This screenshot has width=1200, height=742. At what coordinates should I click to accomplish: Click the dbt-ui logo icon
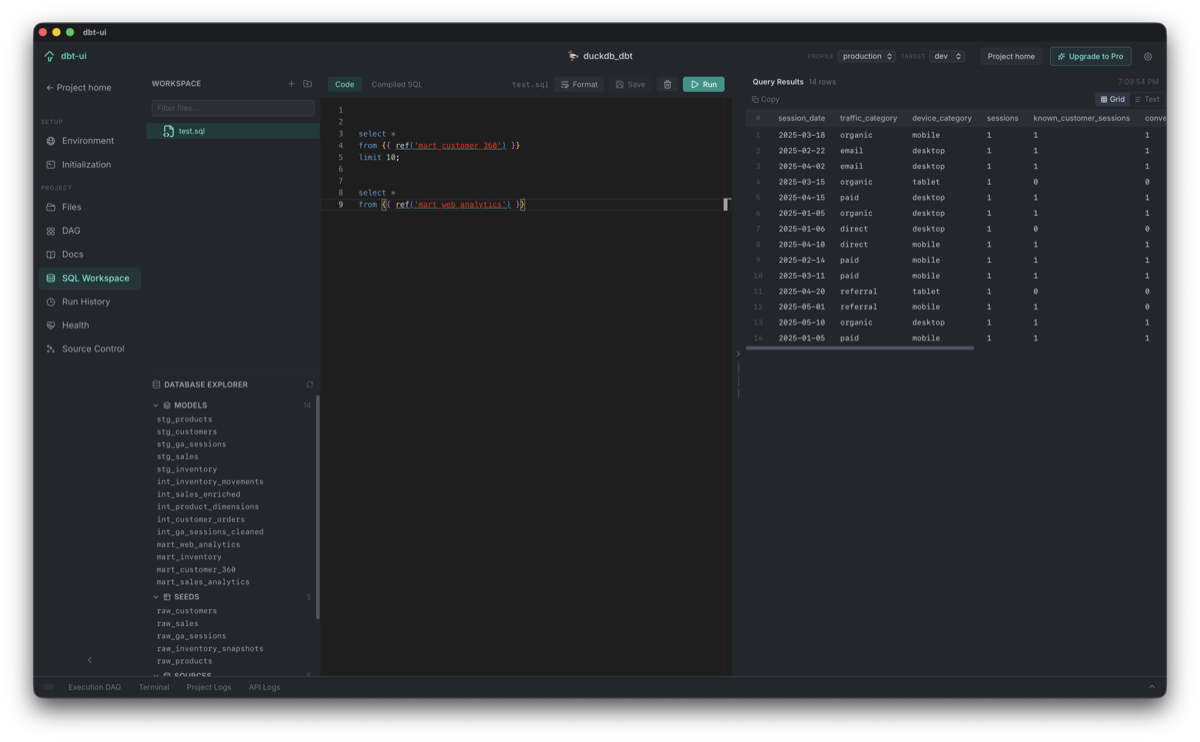(49, 56)
